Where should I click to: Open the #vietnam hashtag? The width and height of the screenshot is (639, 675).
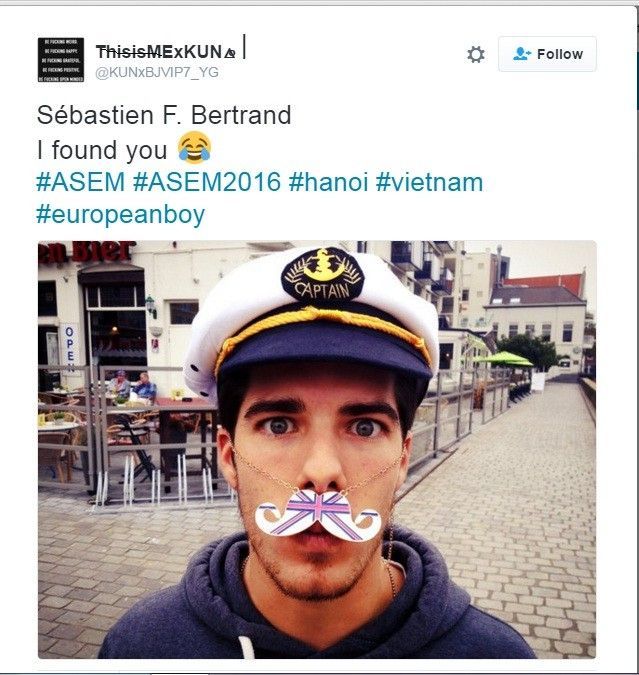click(x=429, y=182)
